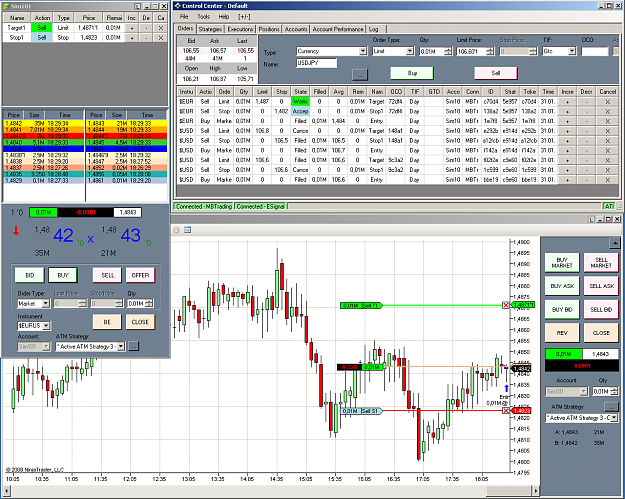Click the chart scrollbar left arrow

pos(6,491)
